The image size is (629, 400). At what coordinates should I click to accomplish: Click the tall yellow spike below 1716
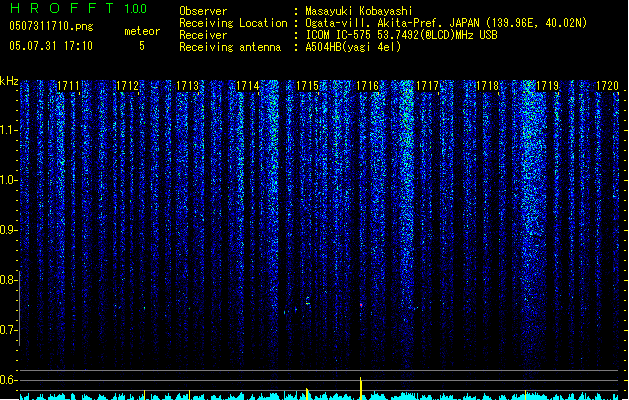click(361, 388)
